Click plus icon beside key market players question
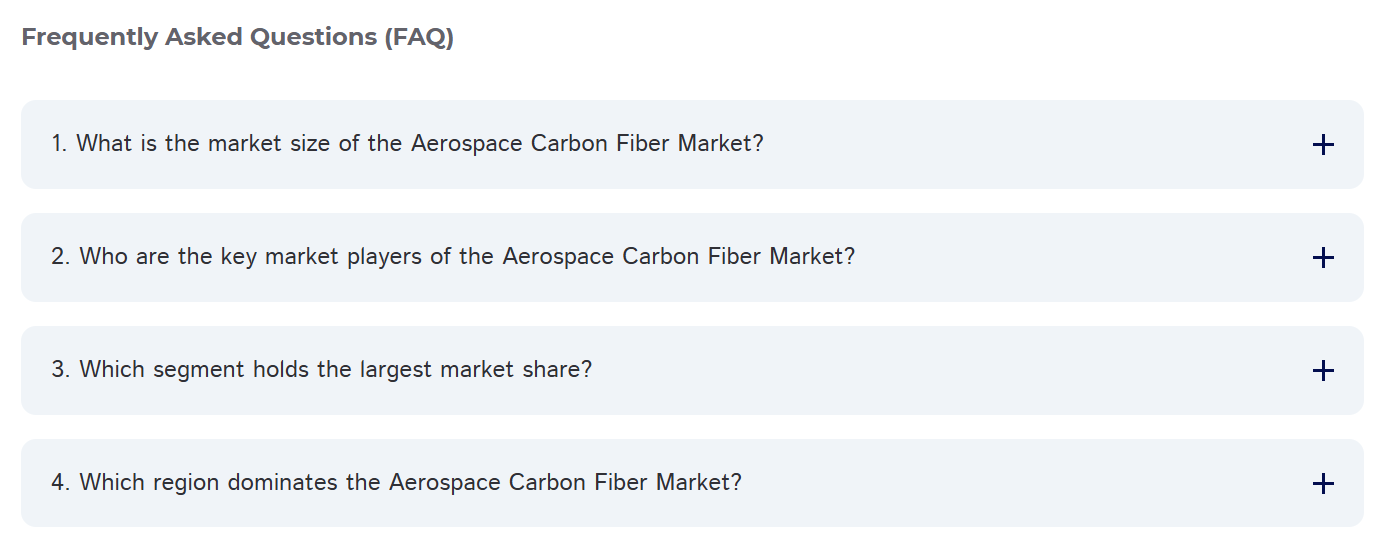 pos(1322,258)
